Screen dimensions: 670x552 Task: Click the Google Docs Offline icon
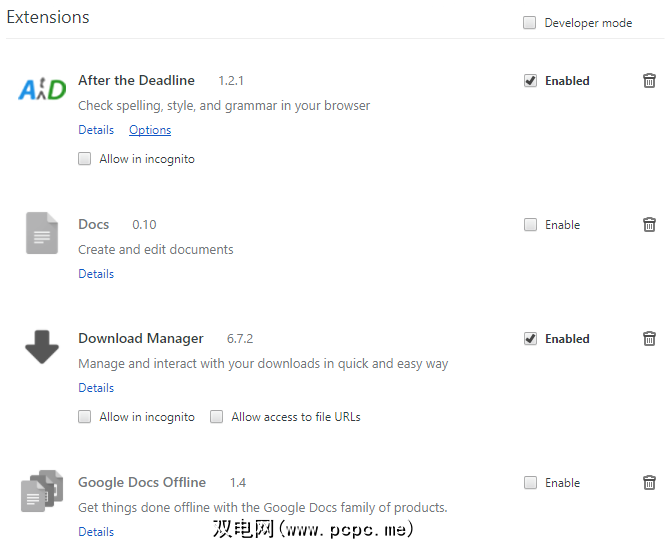pos(42,490)
